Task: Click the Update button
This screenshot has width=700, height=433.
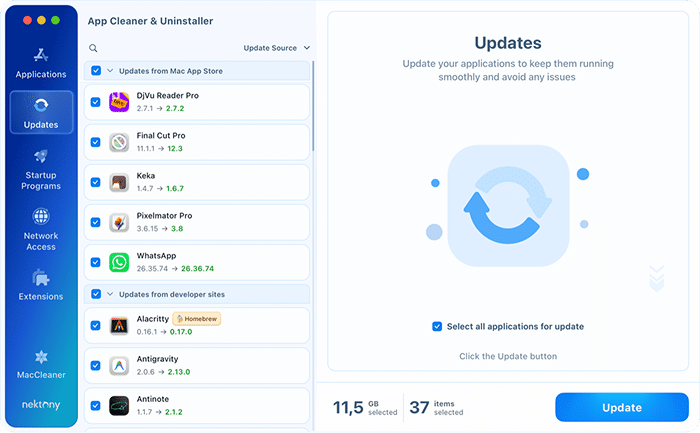Action: [621, 407]
